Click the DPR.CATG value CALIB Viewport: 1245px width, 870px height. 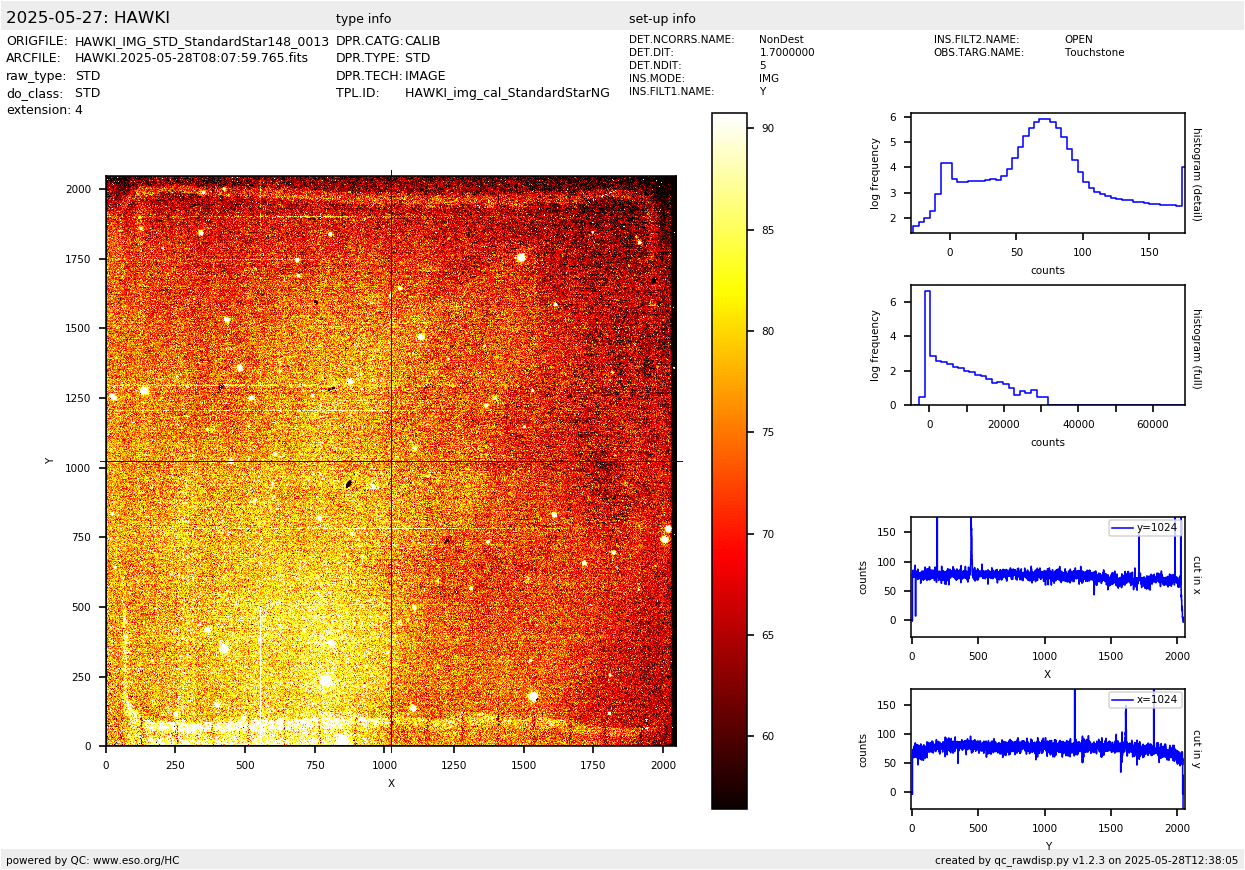click(422, 41)
